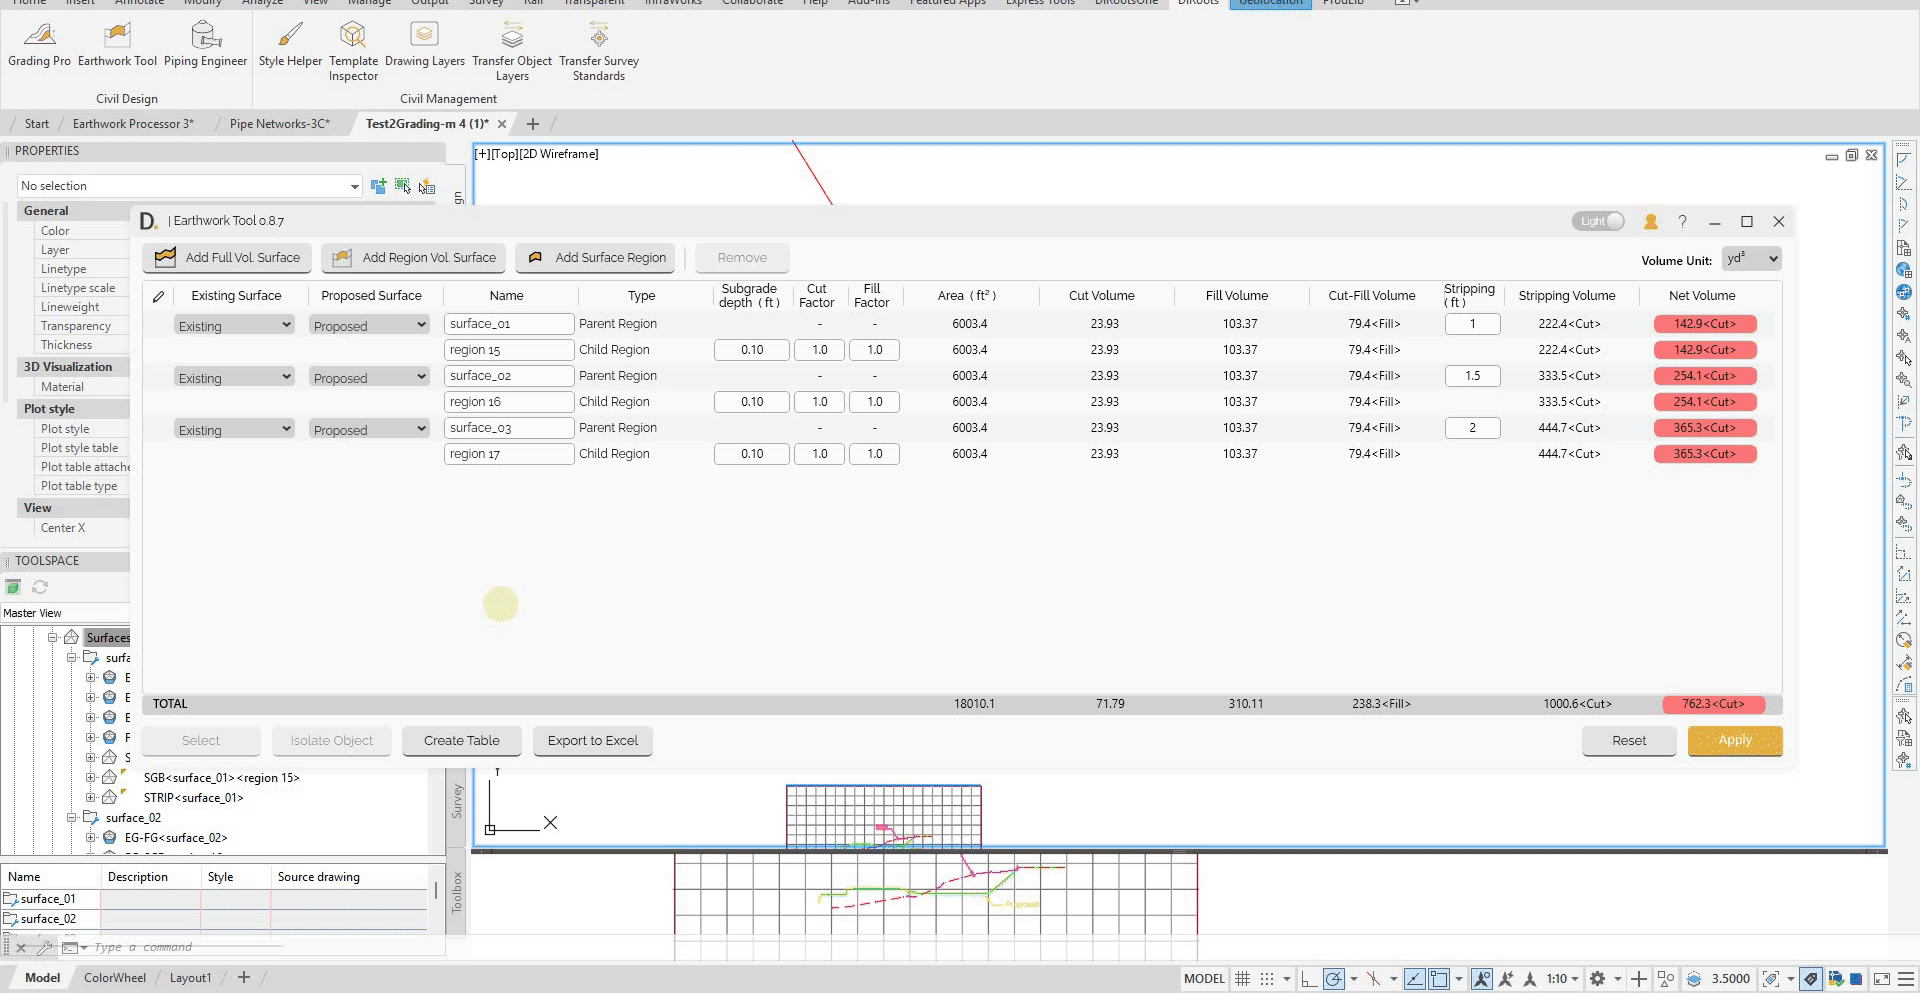This screenshot has width=1920, height=993.
Task: Open the Grading Pro tool
Action: click(39, 45)
